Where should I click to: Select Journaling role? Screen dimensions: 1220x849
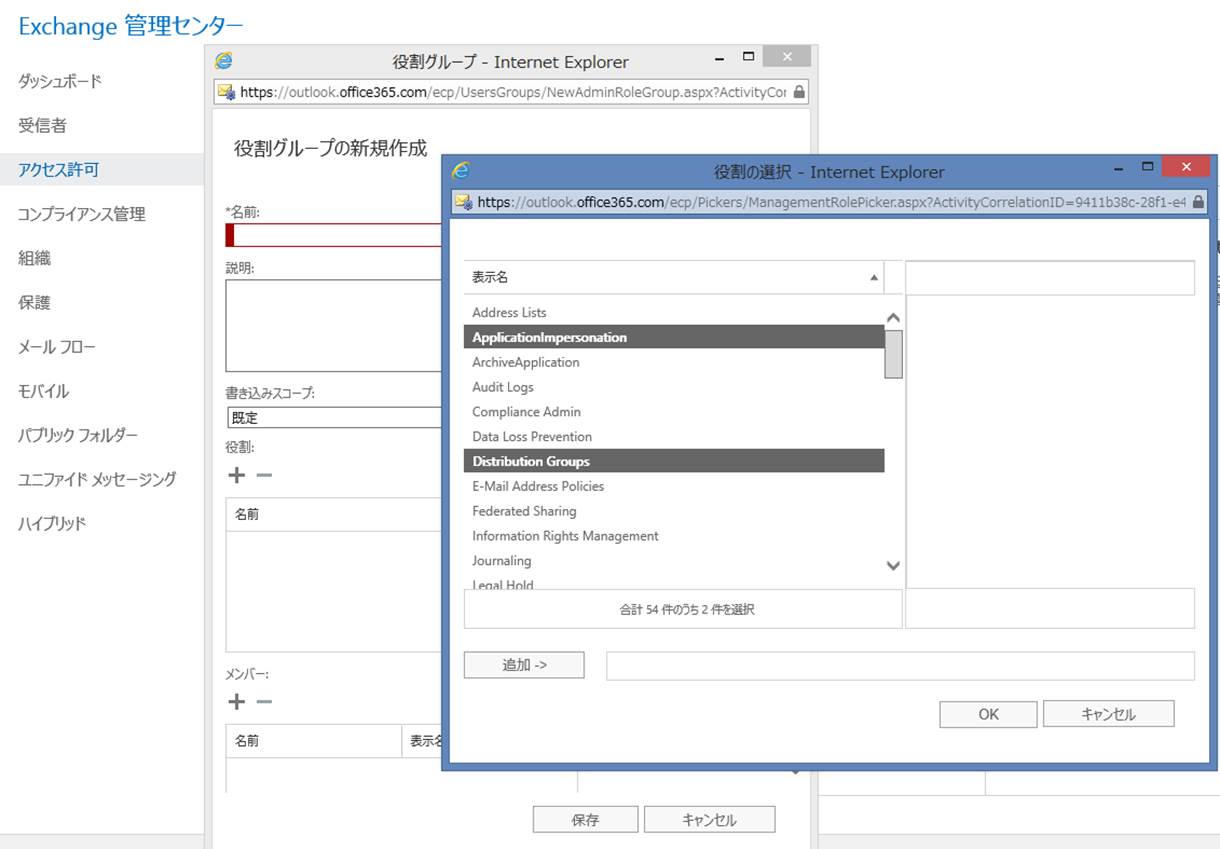pyautogui.click(x=674, y=561)
